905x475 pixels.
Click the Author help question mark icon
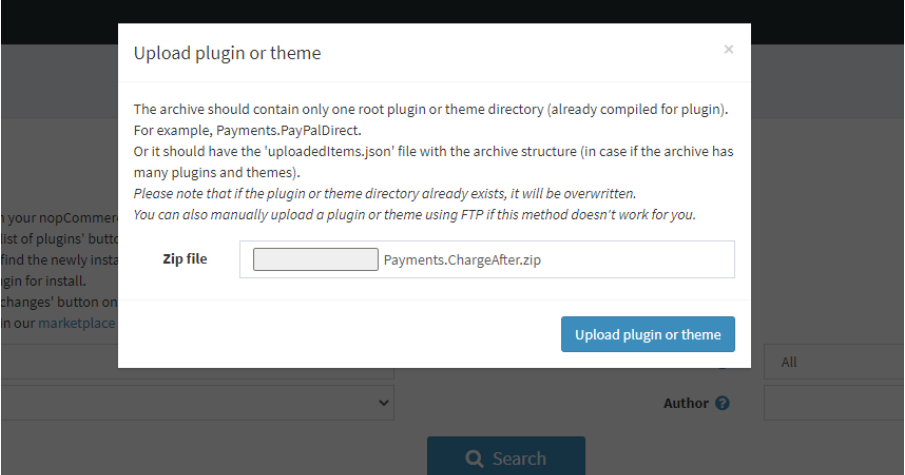coord(722,403)
